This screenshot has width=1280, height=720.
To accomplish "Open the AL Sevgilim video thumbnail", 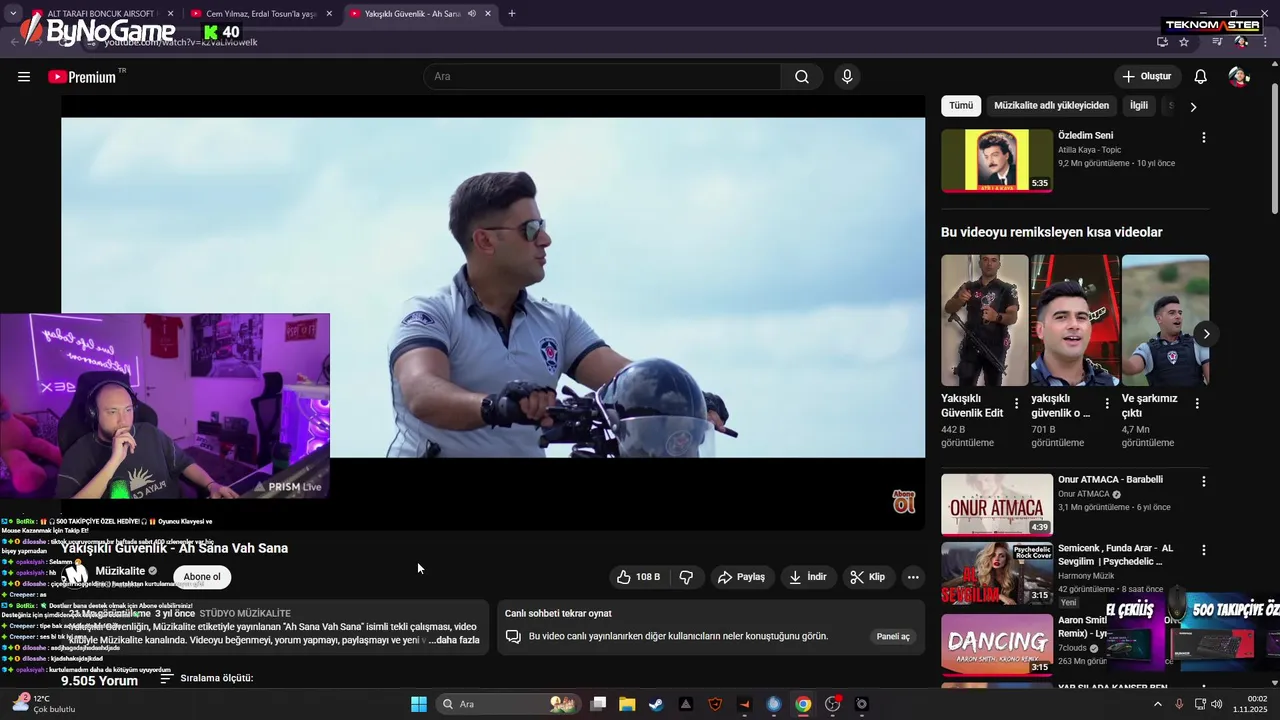I will click(x=997, y=574).
